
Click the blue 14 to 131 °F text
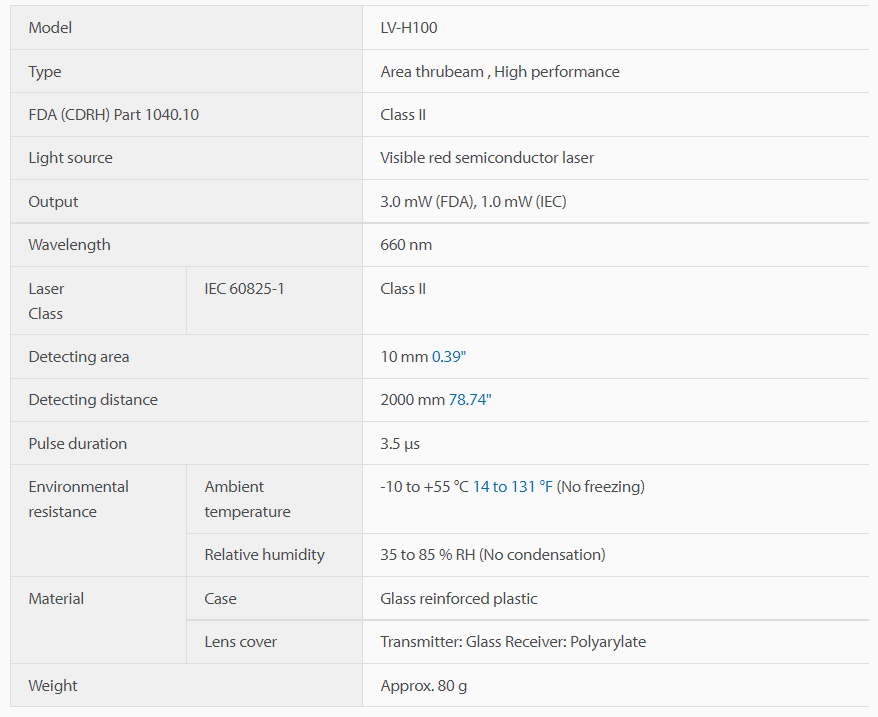(512, 487)
